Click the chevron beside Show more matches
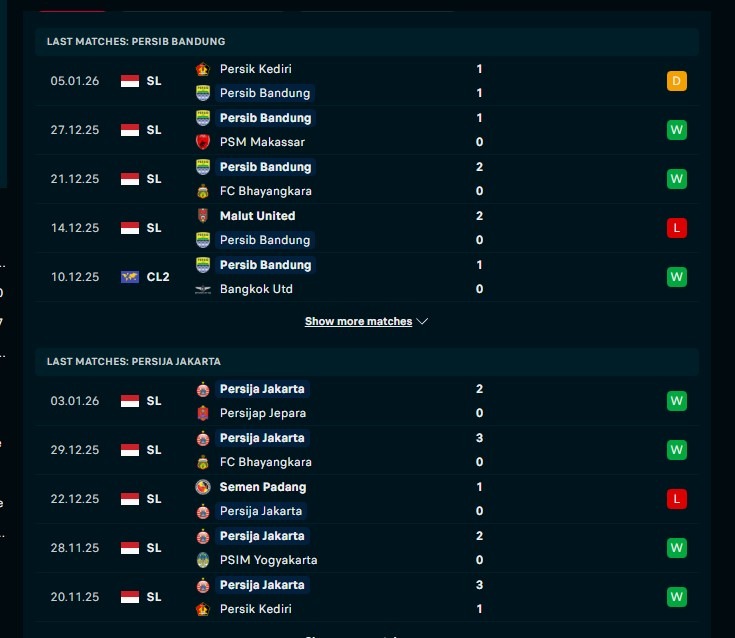 pos(422,322)
